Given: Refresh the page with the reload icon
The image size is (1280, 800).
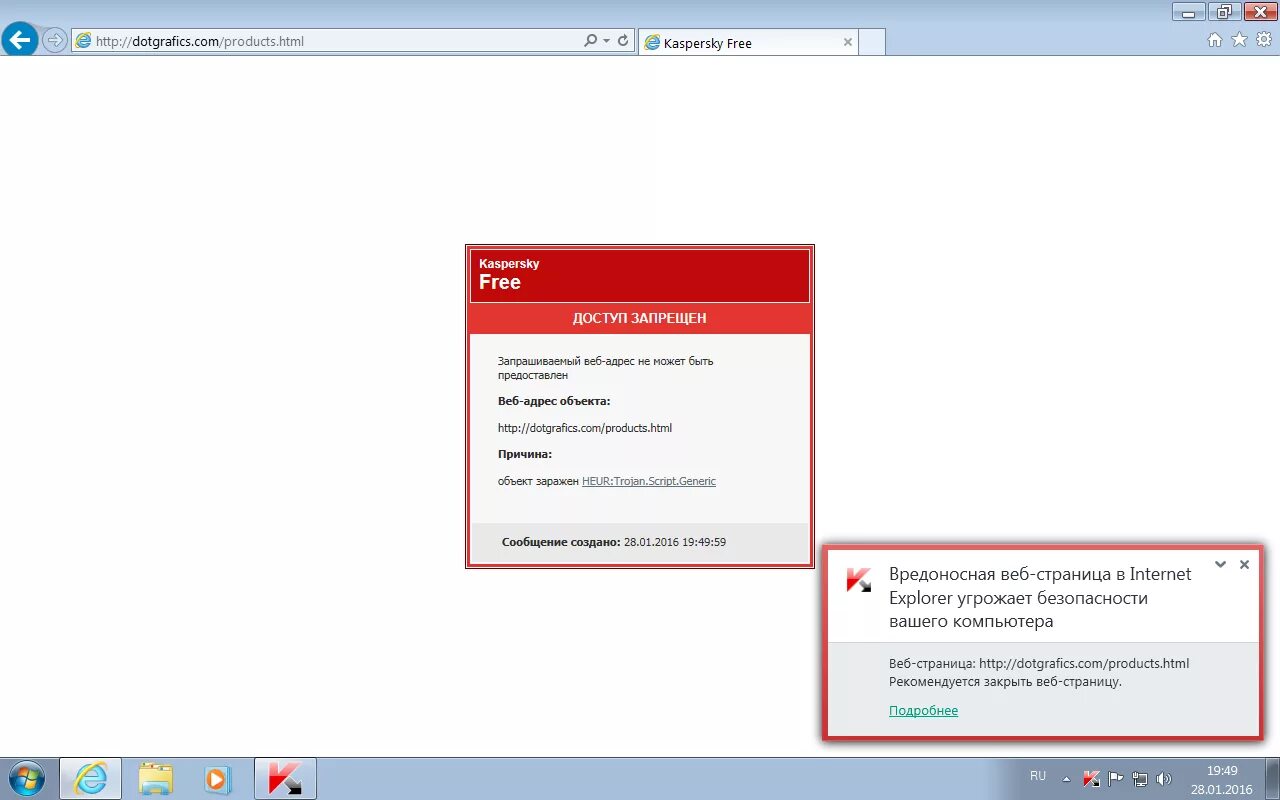Looking at the screenshot, I should point(623,41).
